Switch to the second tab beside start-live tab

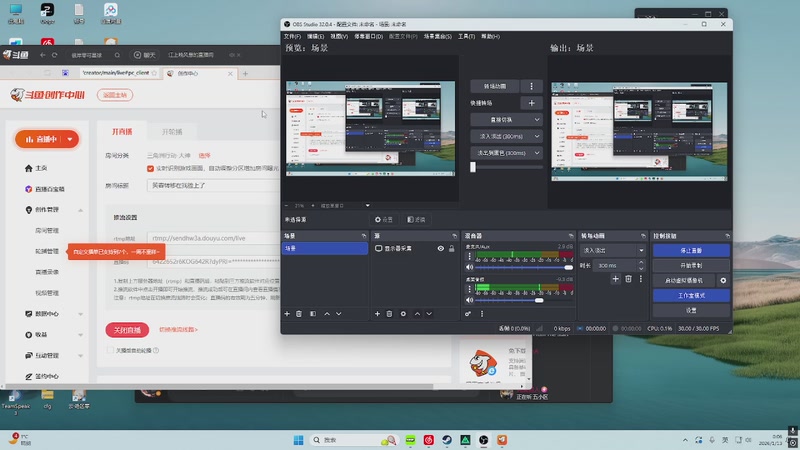(x=172, y=132)
